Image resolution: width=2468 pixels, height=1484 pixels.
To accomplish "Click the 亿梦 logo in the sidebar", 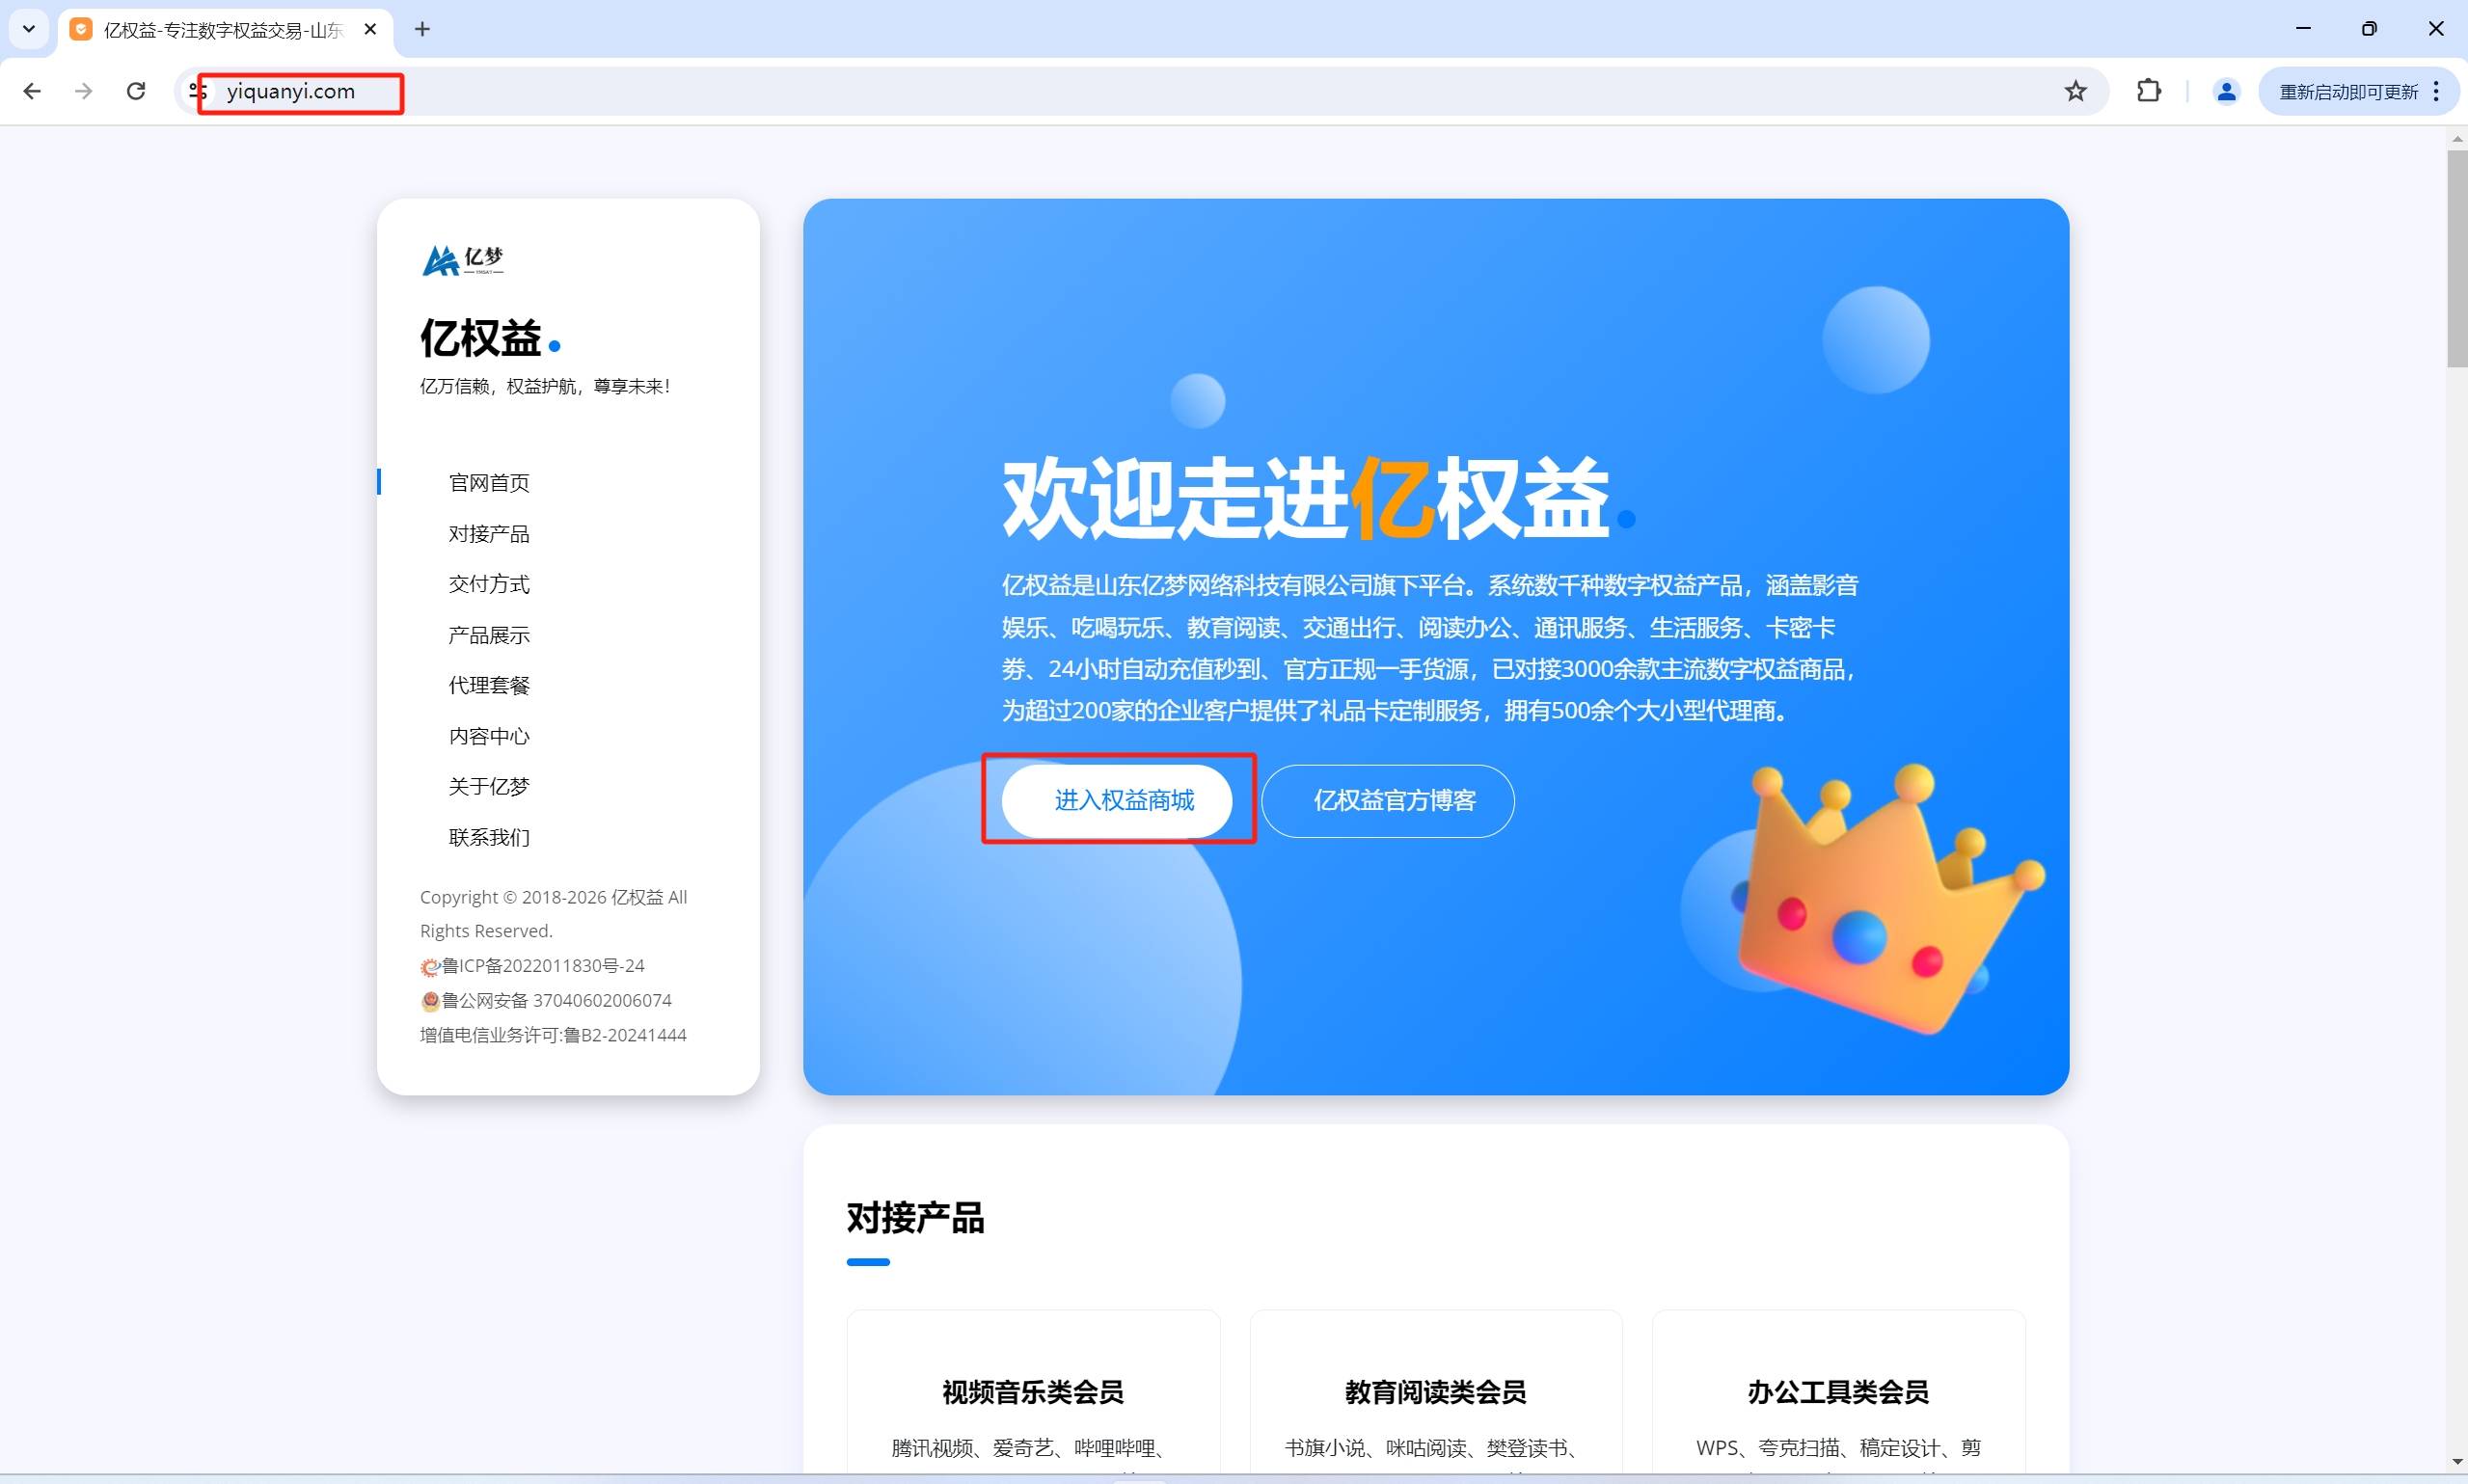I will (x=462, y=260).
